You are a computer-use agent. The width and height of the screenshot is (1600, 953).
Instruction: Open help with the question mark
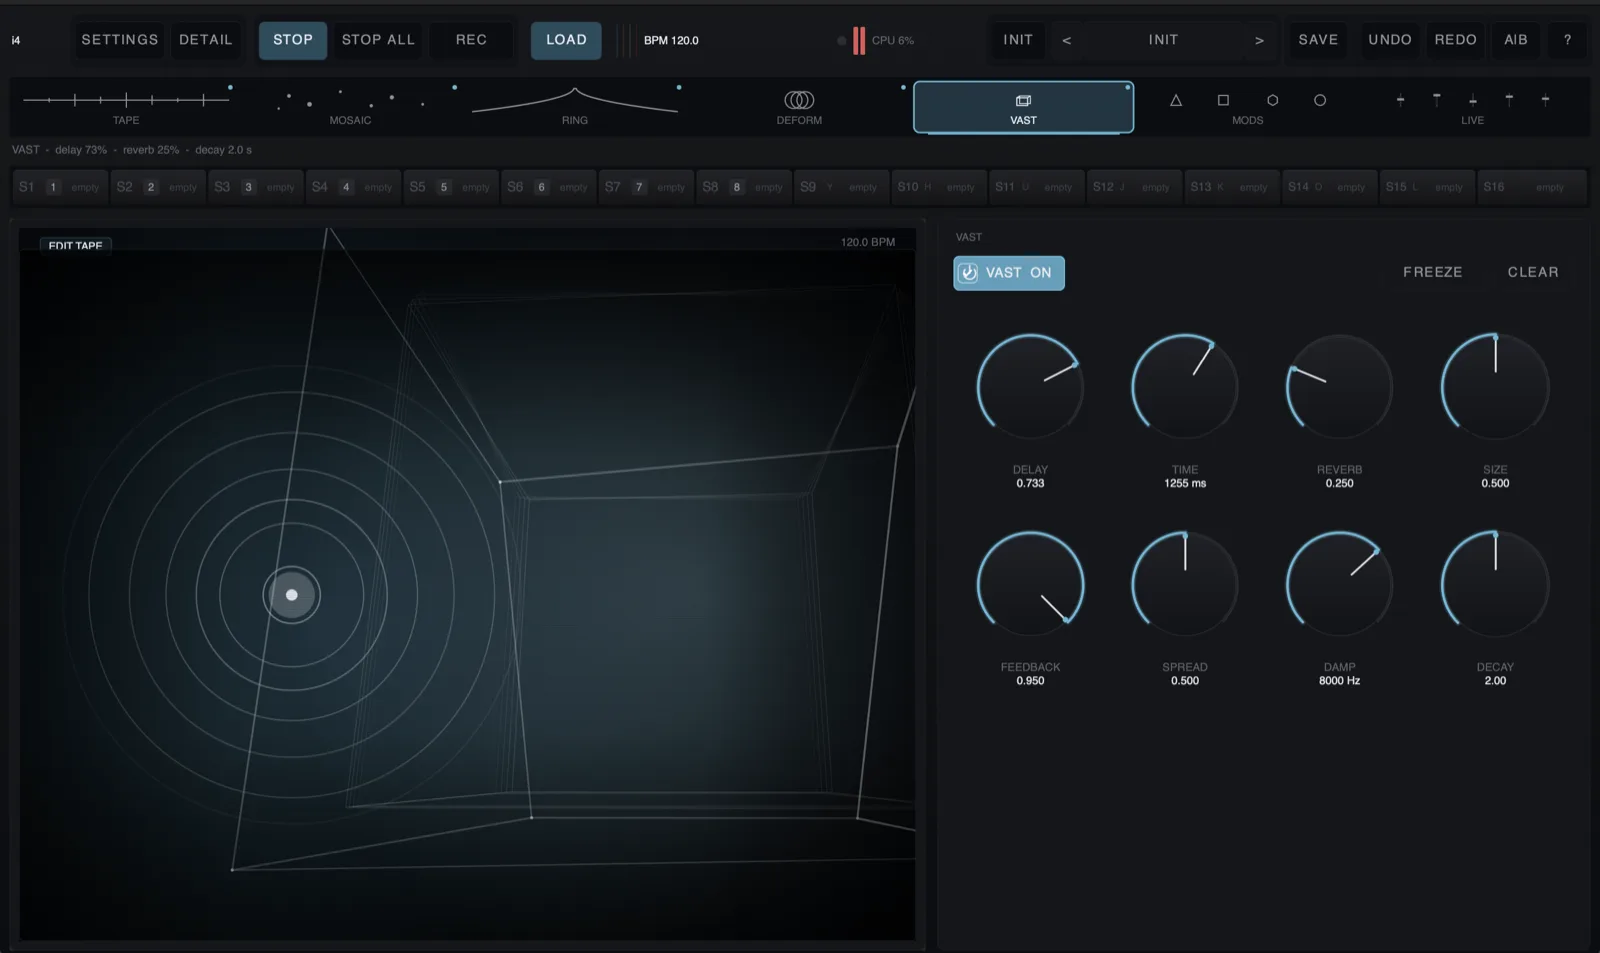(x=1567, y=40)
